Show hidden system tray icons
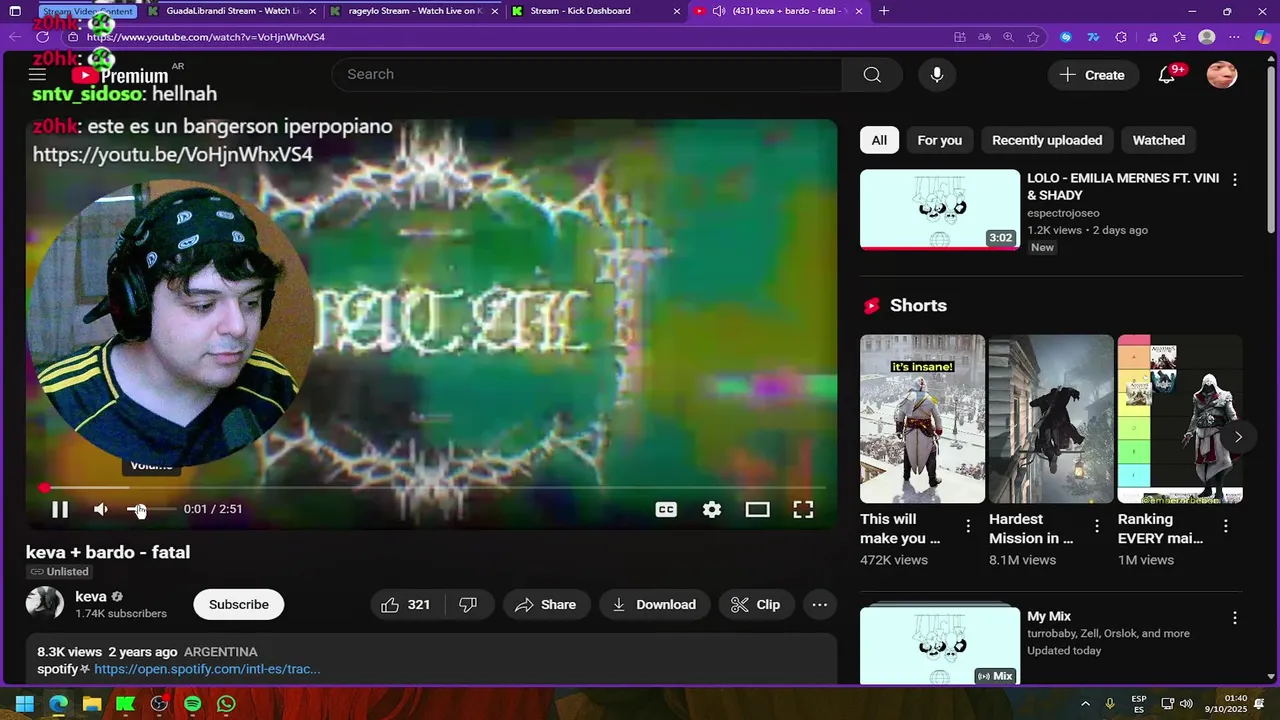 [x=1085, y=704]
